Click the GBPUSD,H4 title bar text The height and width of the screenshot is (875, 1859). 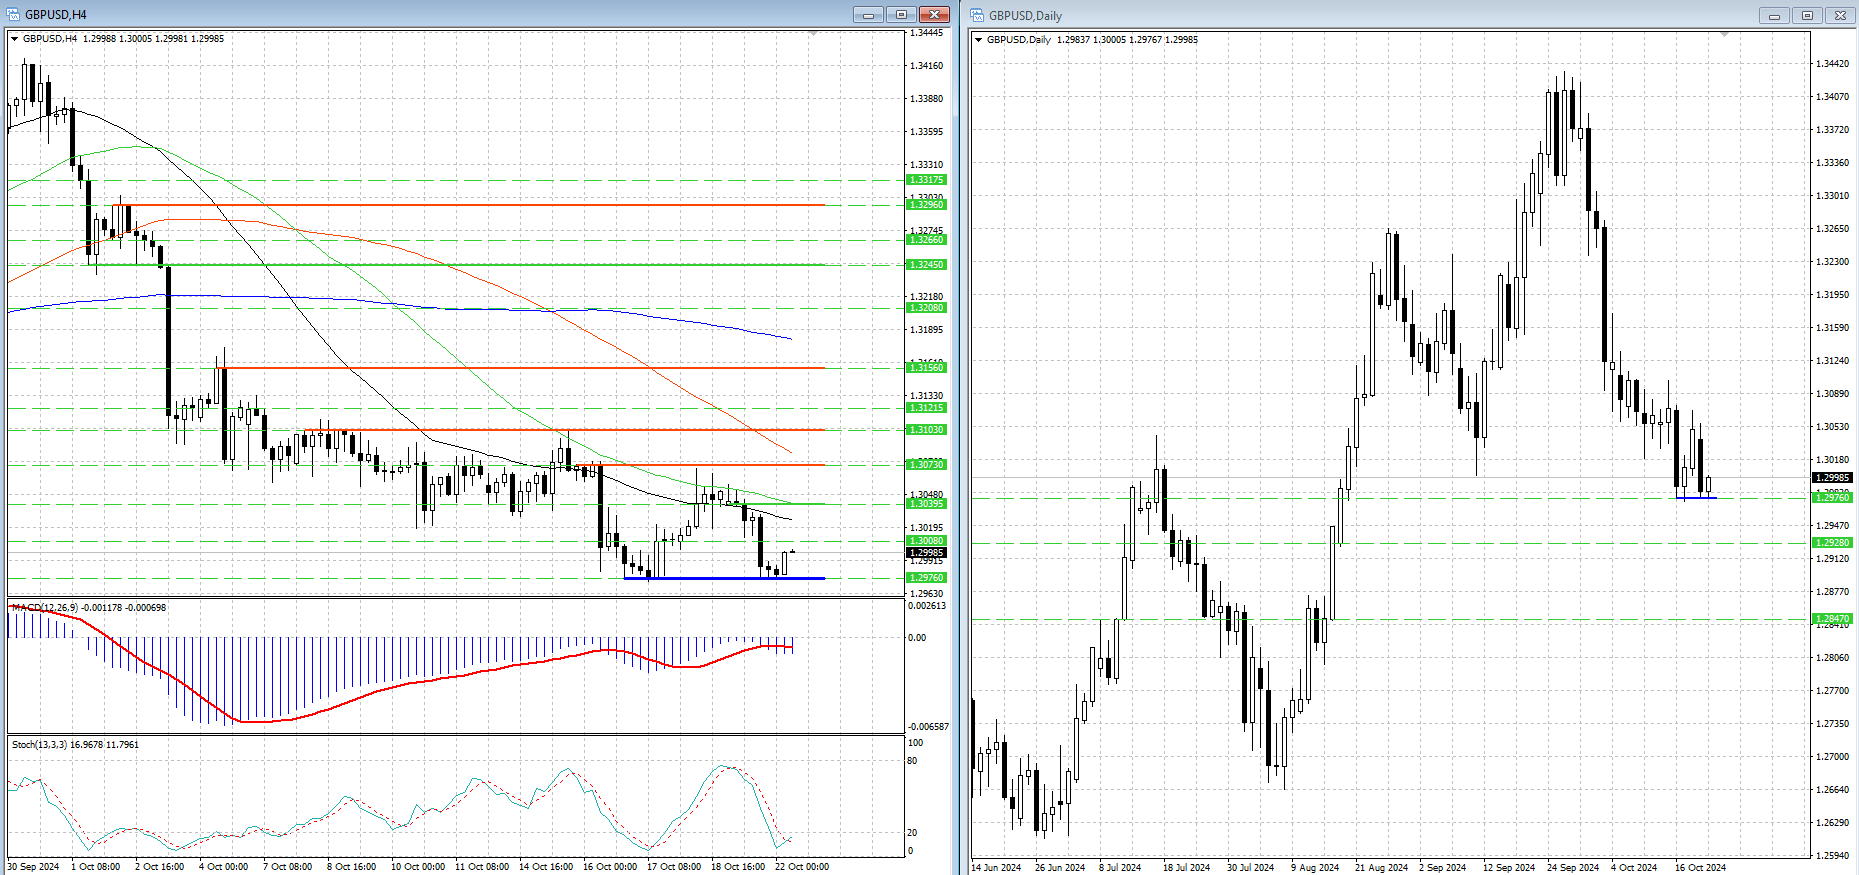56,15
